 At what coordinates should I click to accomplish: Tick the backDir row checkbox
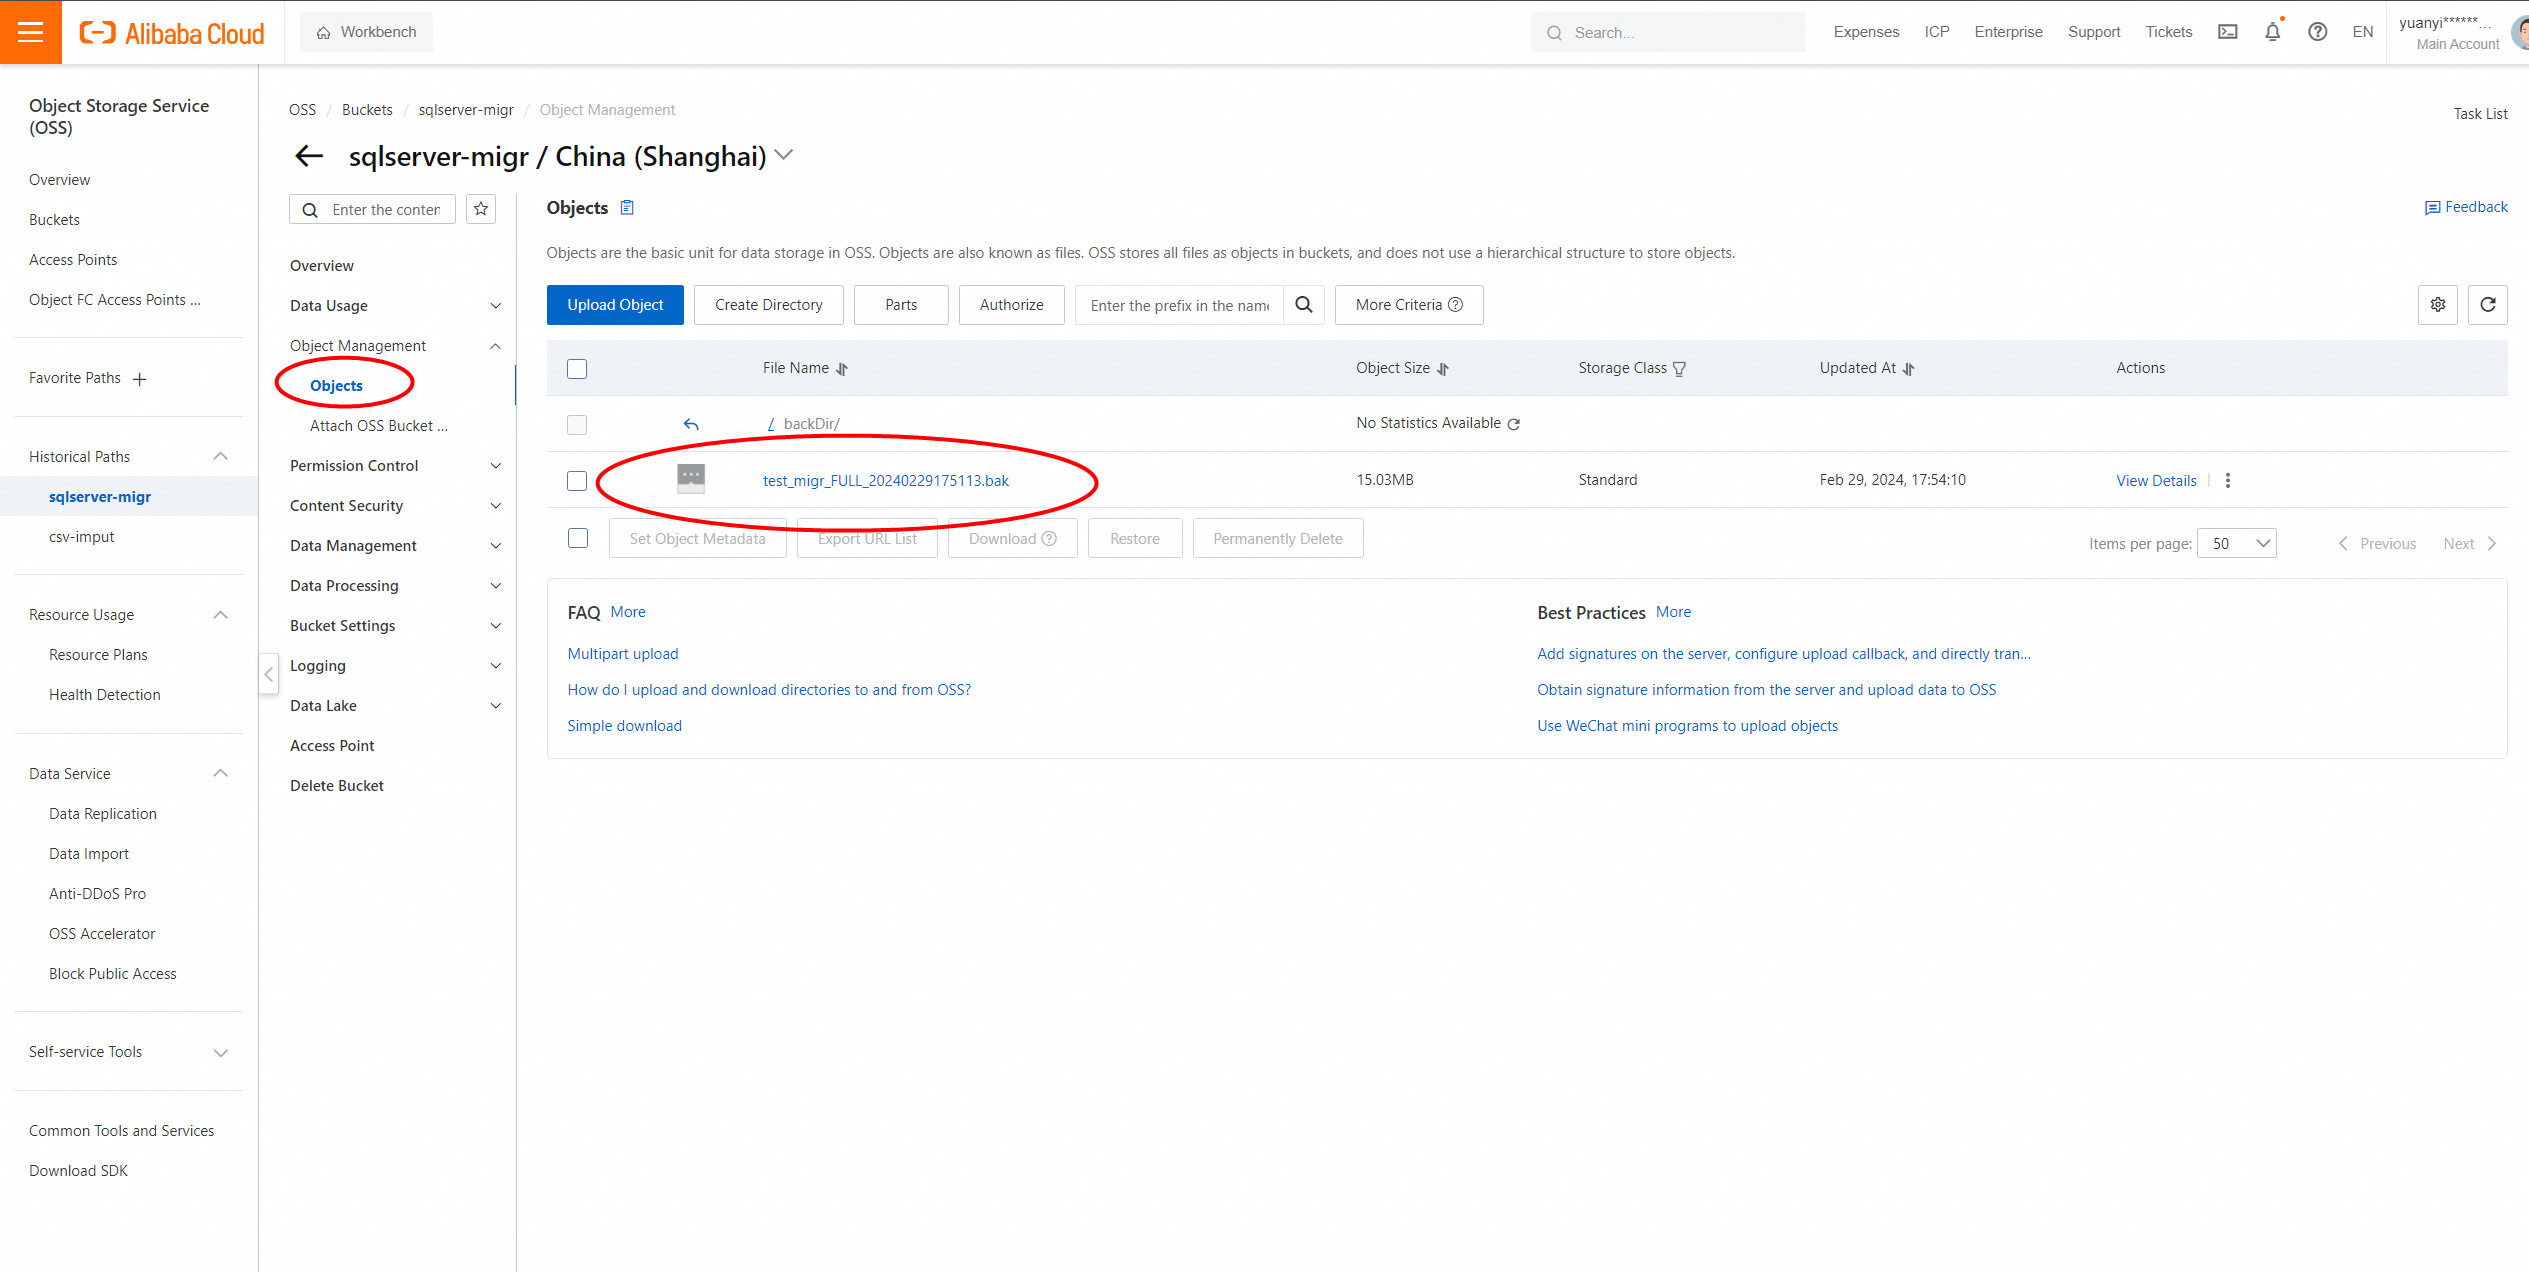tap(577, 425)
